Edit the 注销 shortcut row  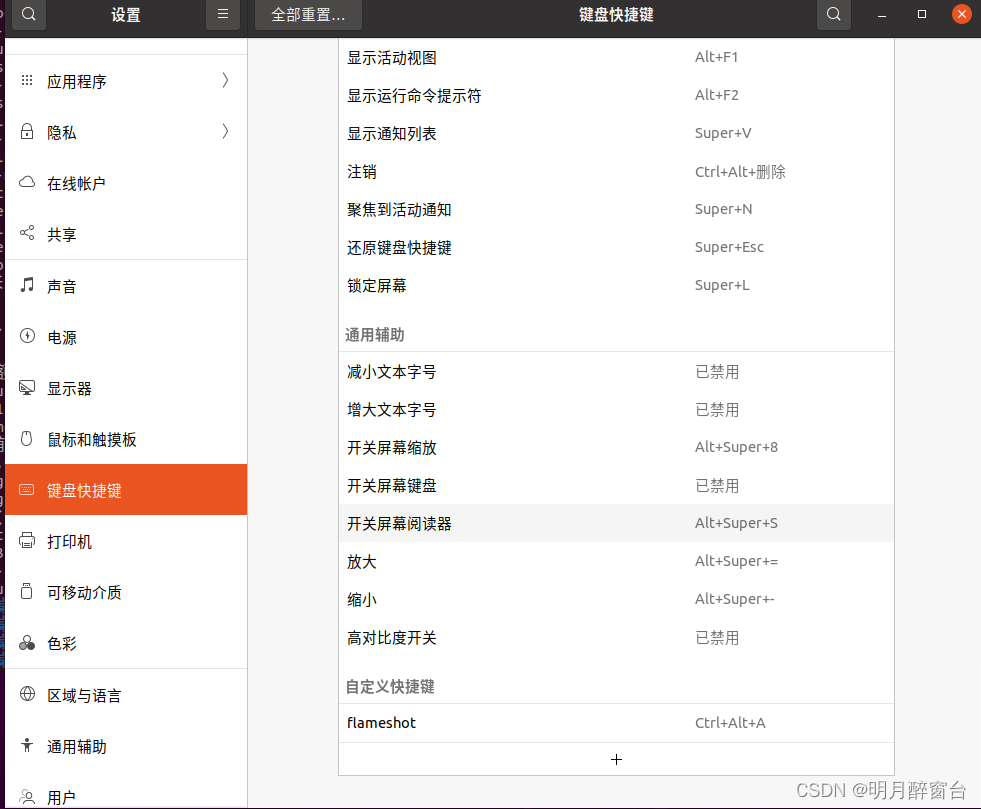[x=616, y=171]
